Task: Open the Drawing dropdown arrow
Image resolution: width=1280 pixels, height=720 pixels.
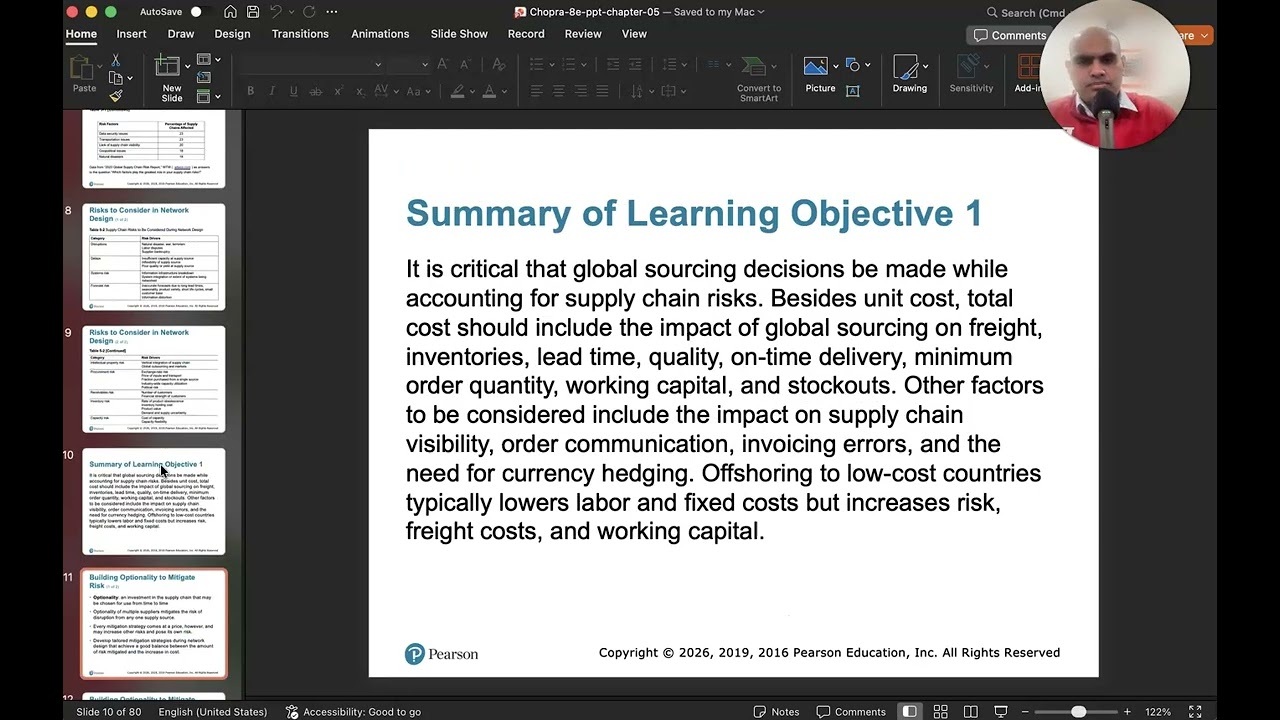Action: [x=926, y=67]
